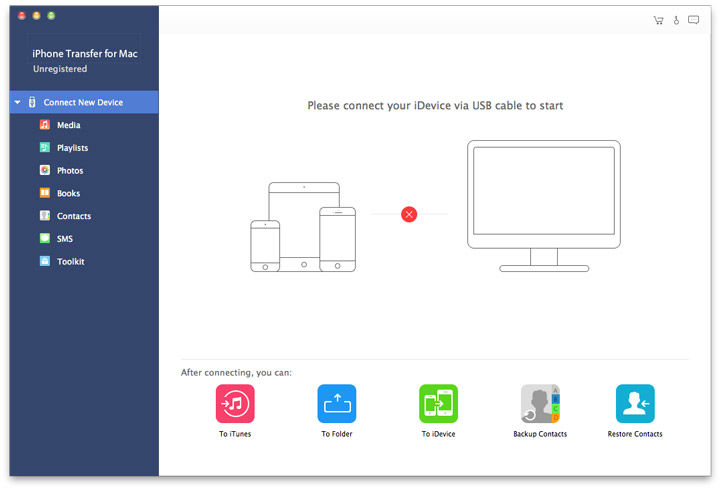Click the Playlists icon in sidebar

click(x=45, y=147)
